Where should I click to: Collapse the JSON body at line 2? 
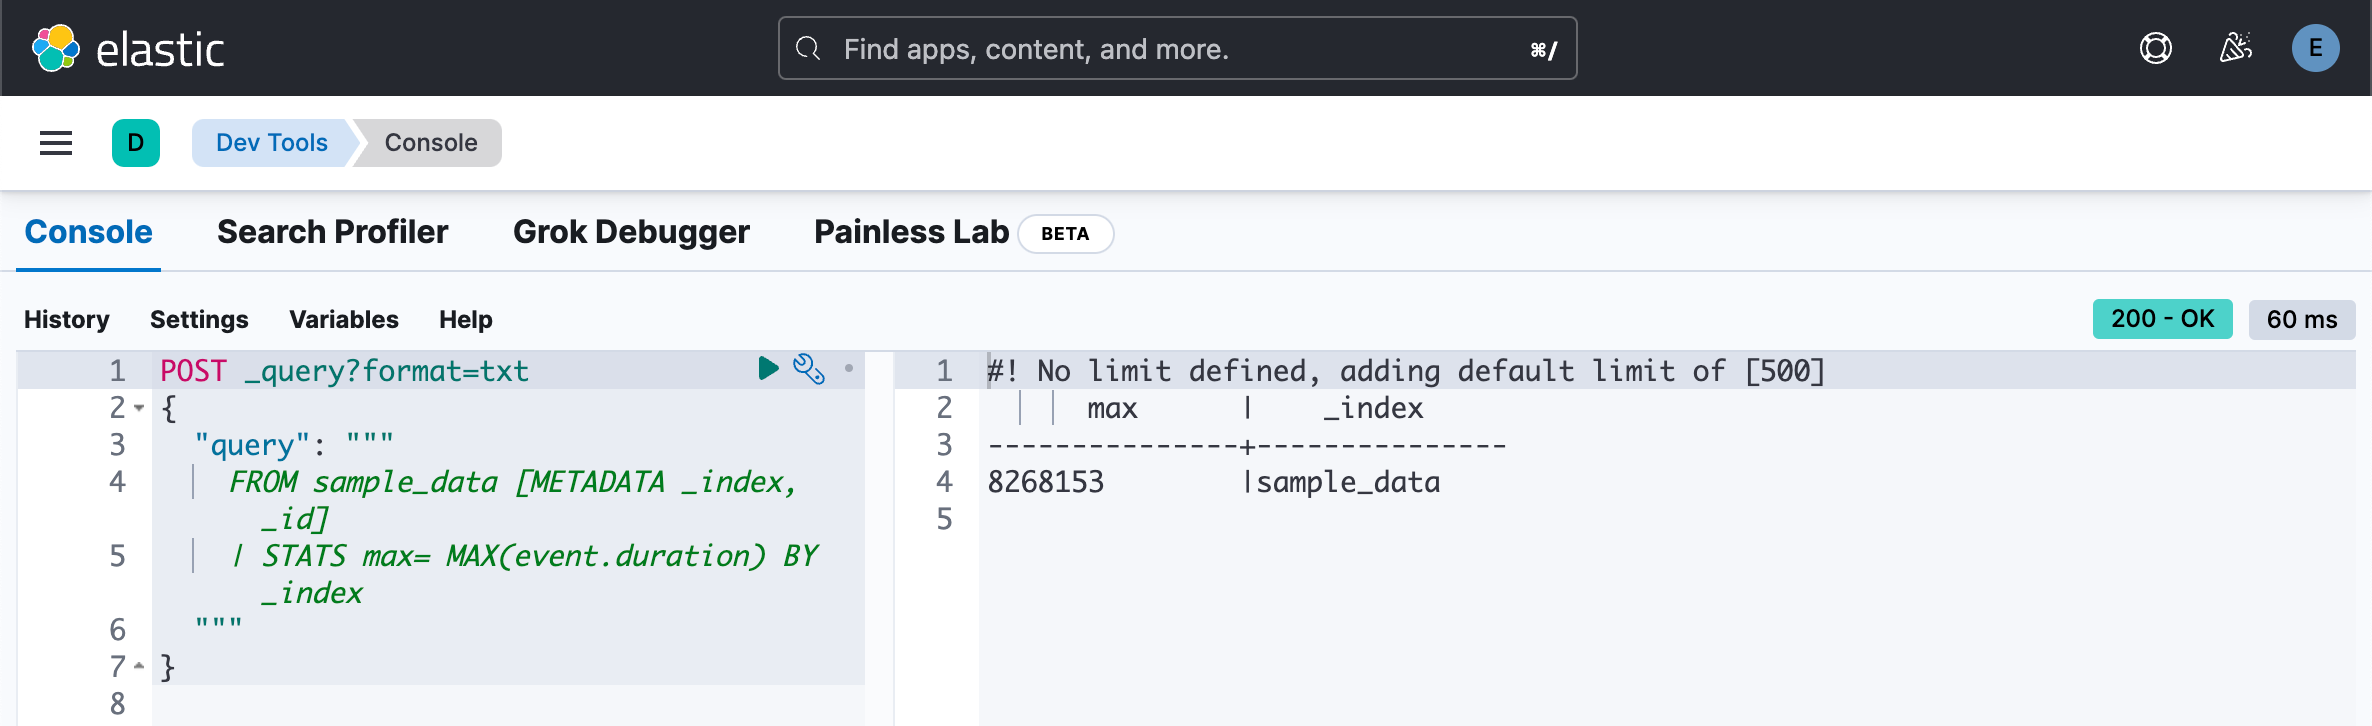click(139, 408)
